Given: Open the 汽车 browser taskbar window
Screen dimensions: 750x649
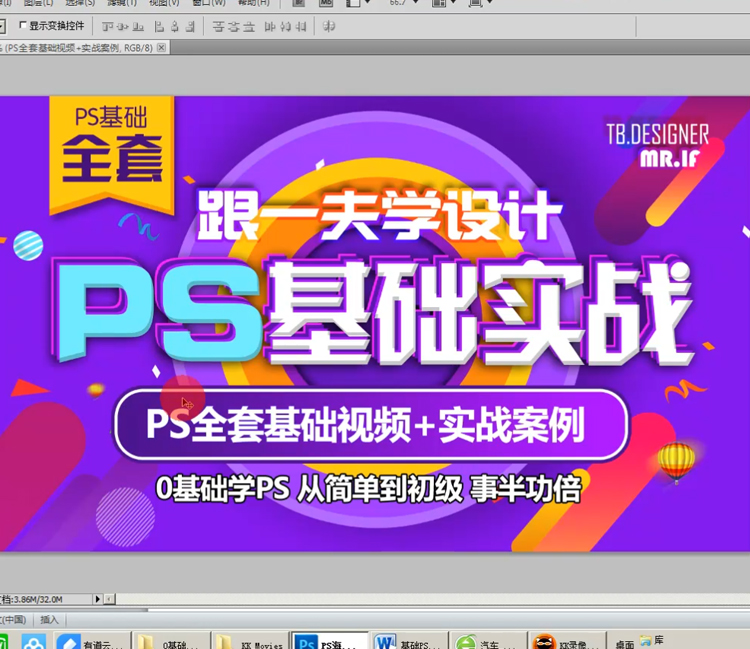Looking at the screenshot, I should pos(488,642).
